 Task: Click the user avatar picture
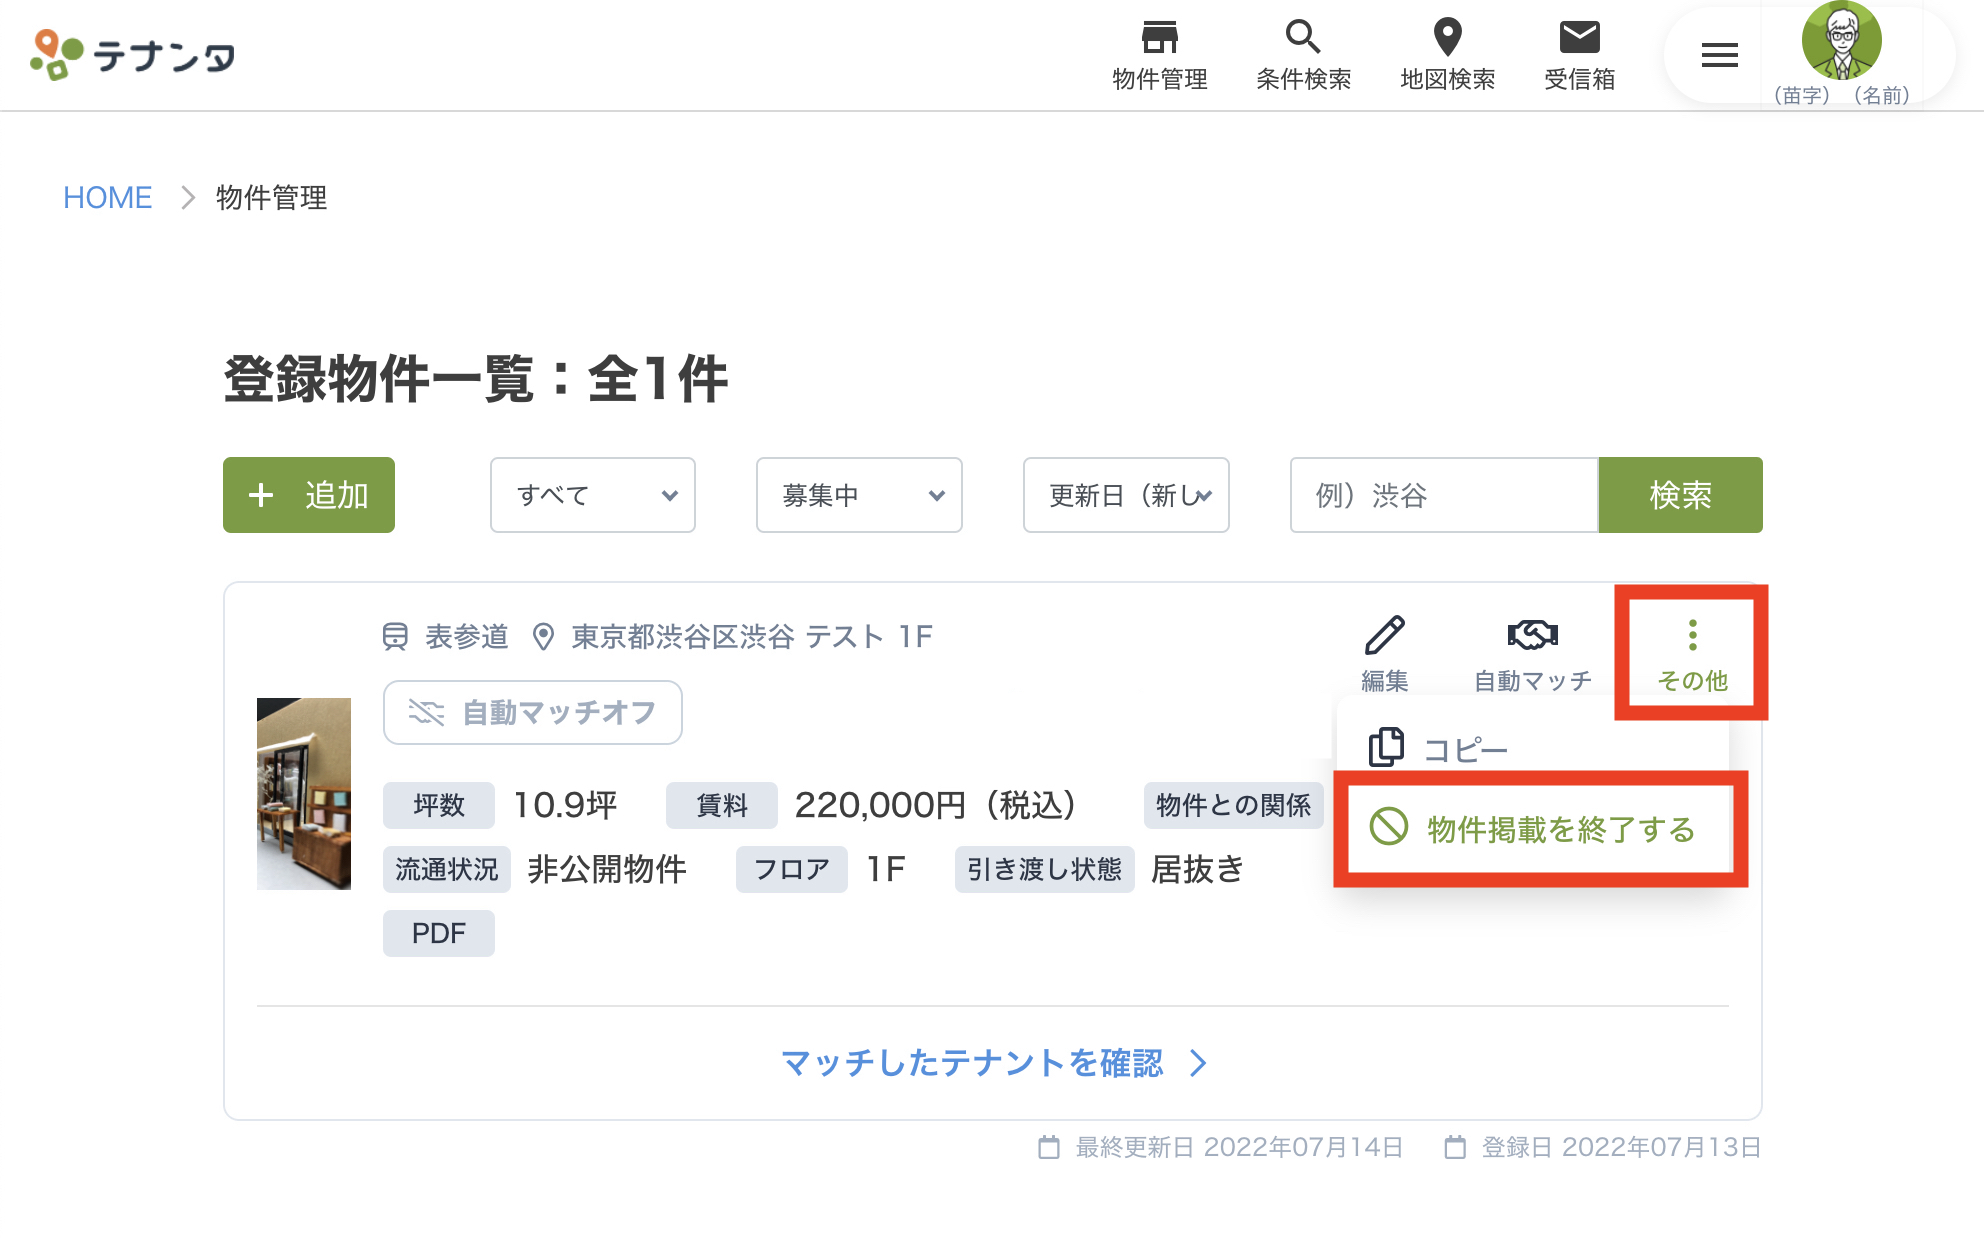pyautogui.click(x=1841, y=42)
